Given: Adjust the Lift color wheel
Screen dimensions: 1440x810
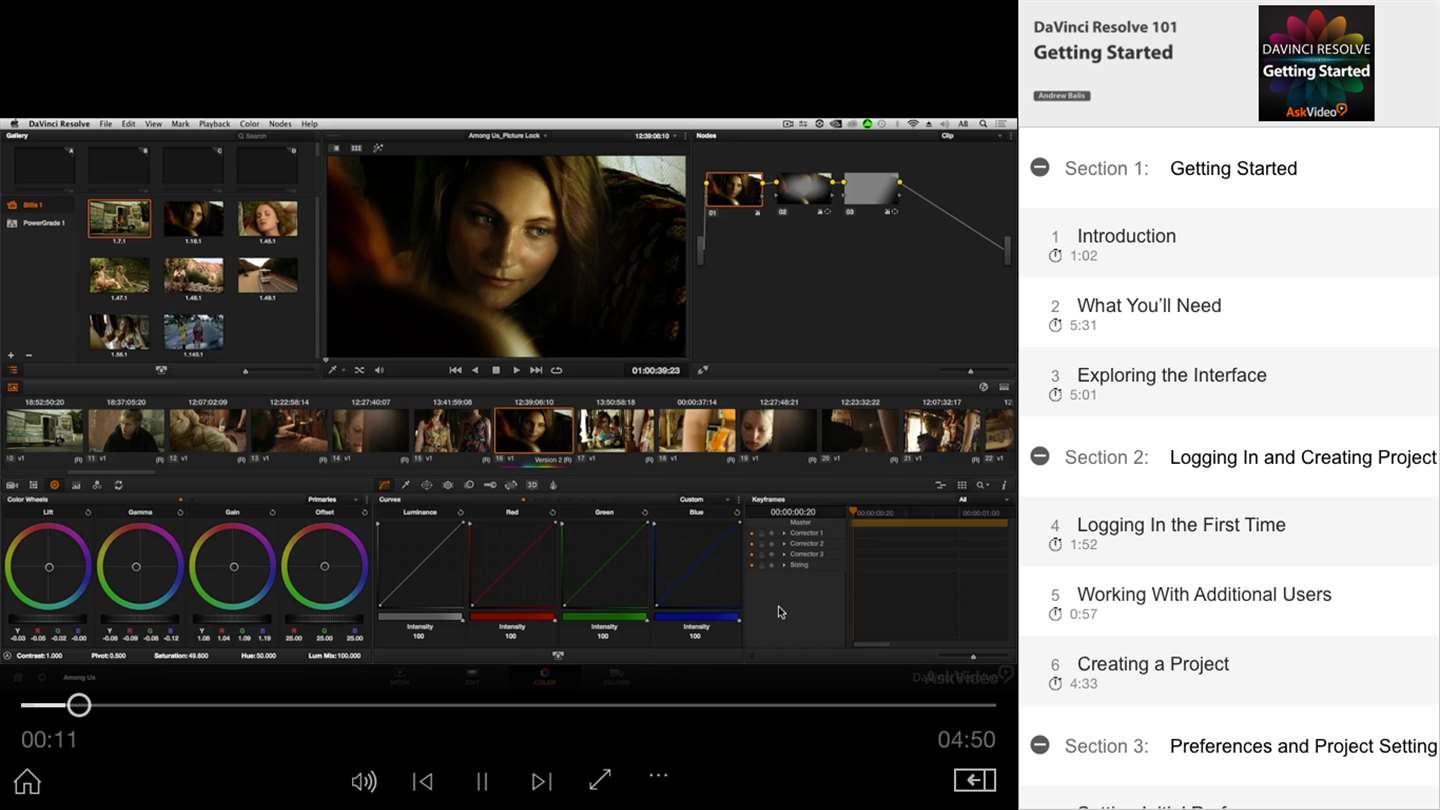Looking at the screenshot, I should click(x=48, y=567).
